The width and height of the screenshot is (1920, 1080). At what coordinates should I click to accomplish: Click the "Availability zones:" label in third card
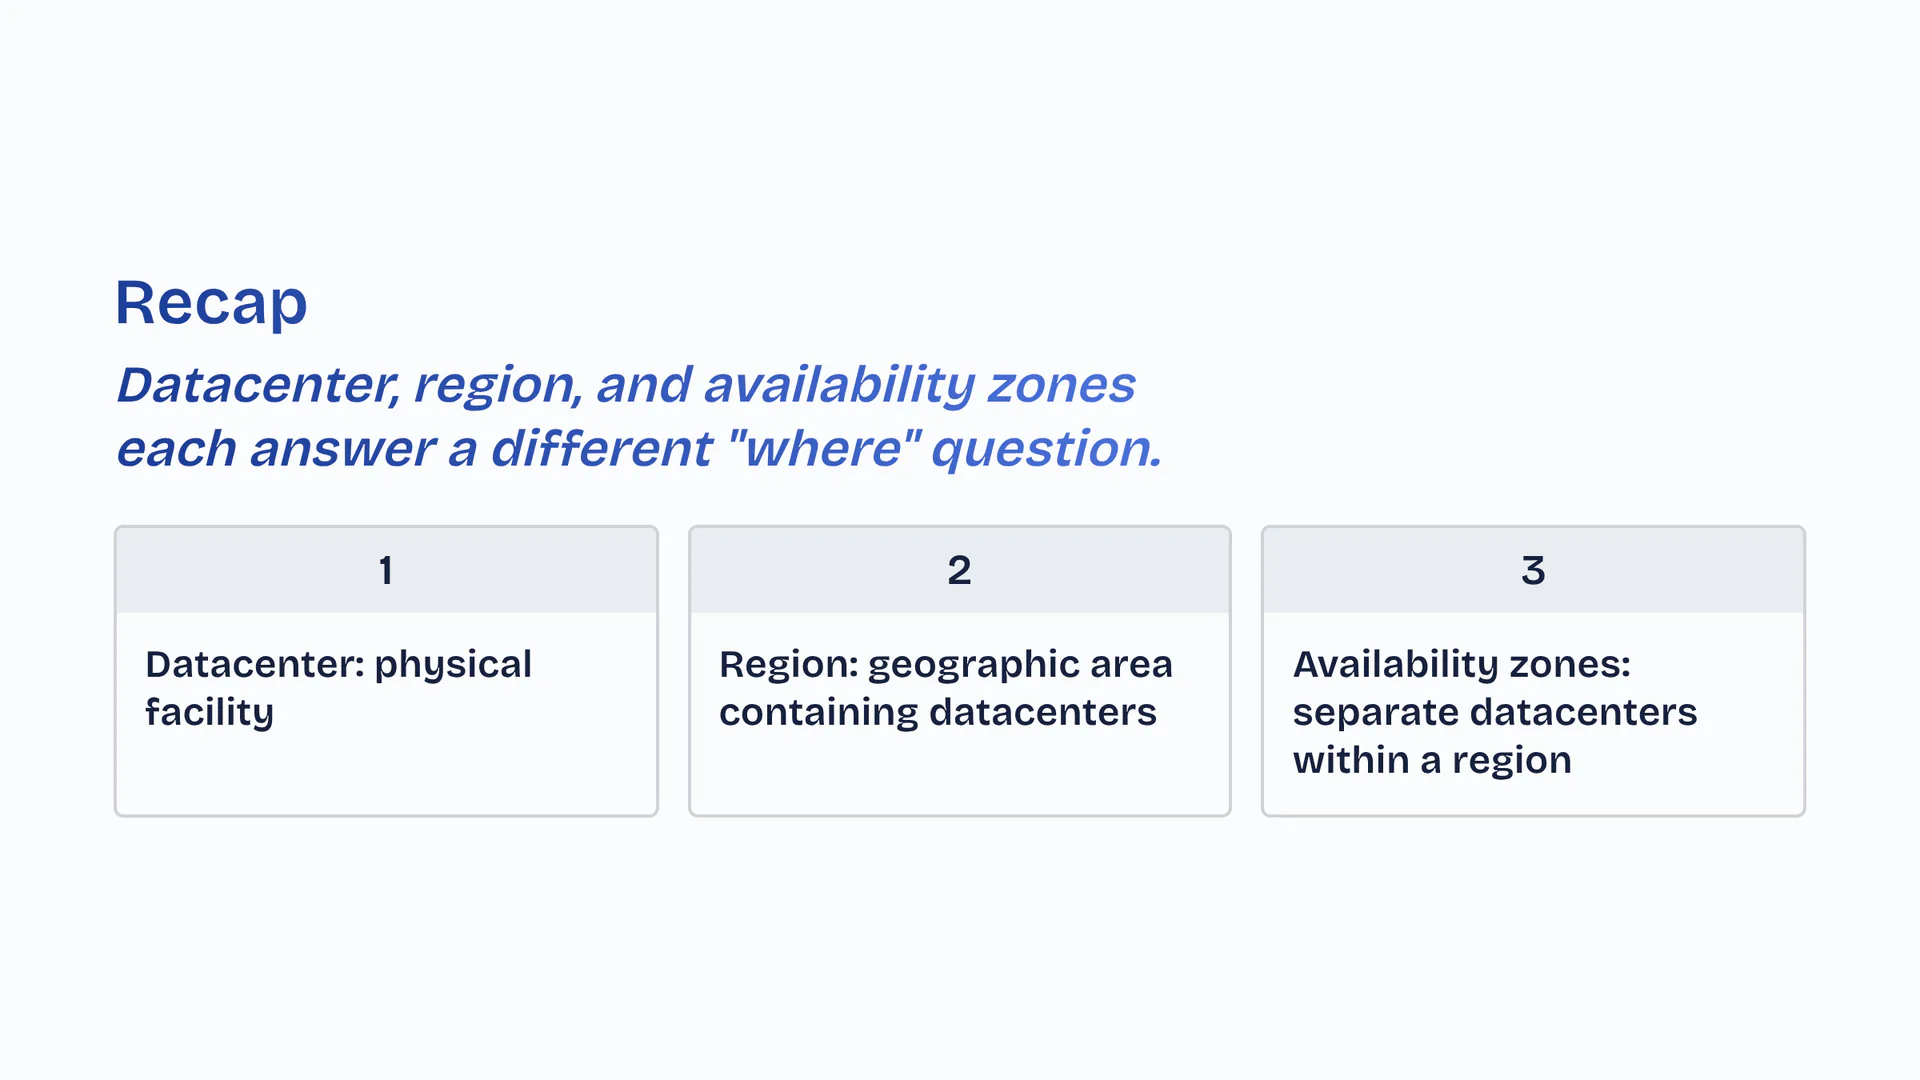[1461, 664]
